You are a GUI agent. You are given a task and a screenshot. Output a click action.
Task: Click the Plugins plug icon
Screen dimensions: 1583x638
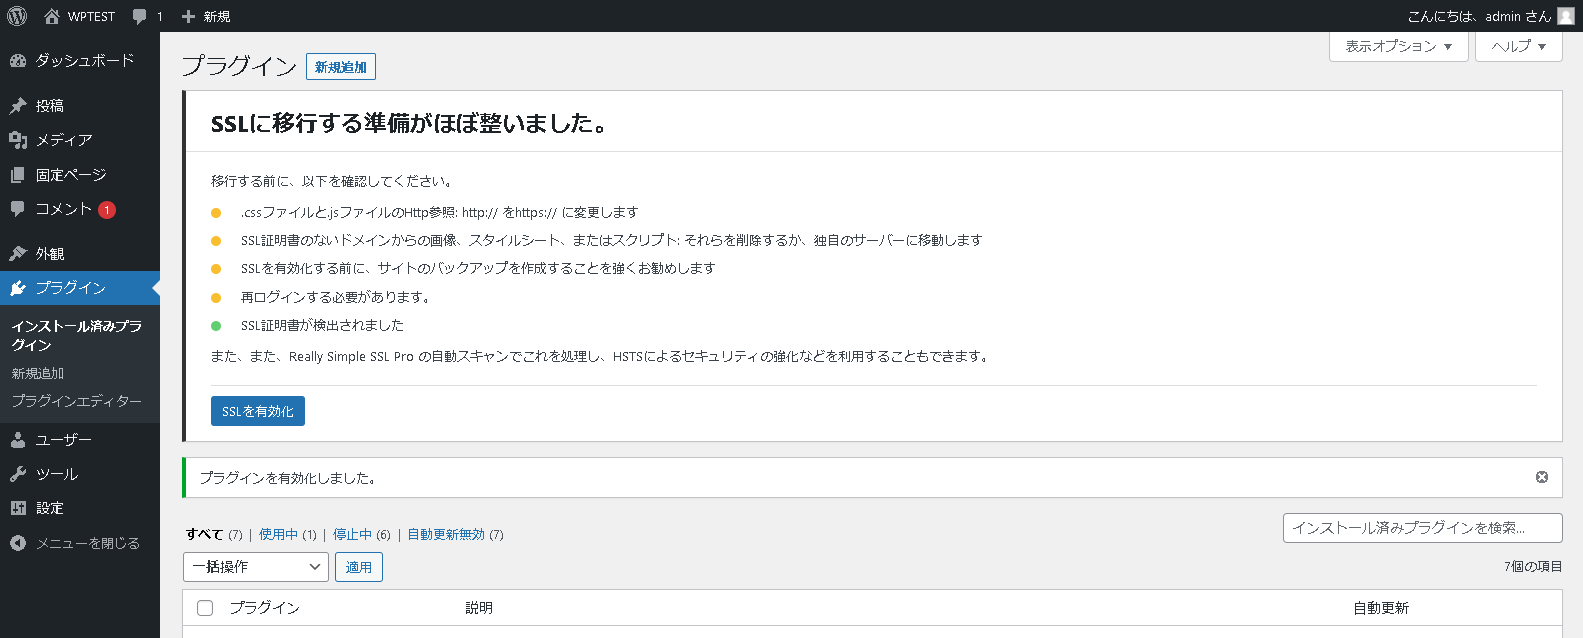(18, 288)
